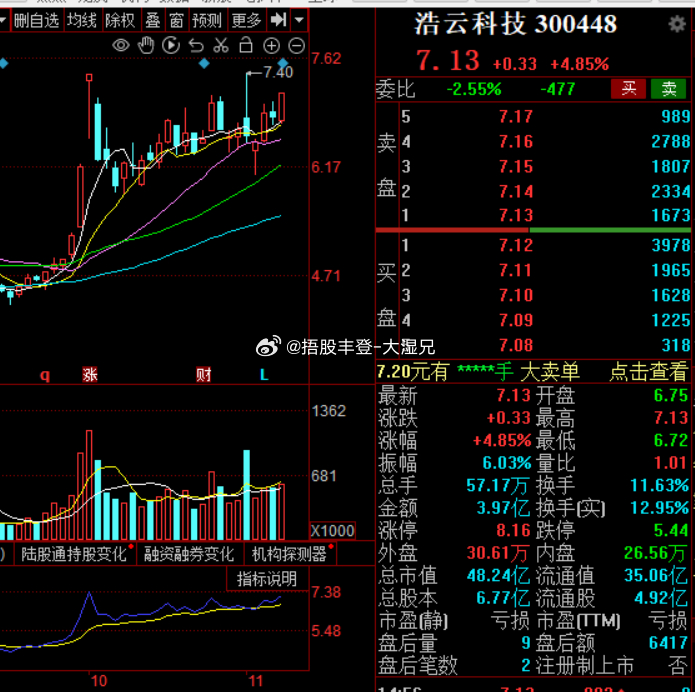Click blue diamond marker near chart top center

[x=204, y=63]
